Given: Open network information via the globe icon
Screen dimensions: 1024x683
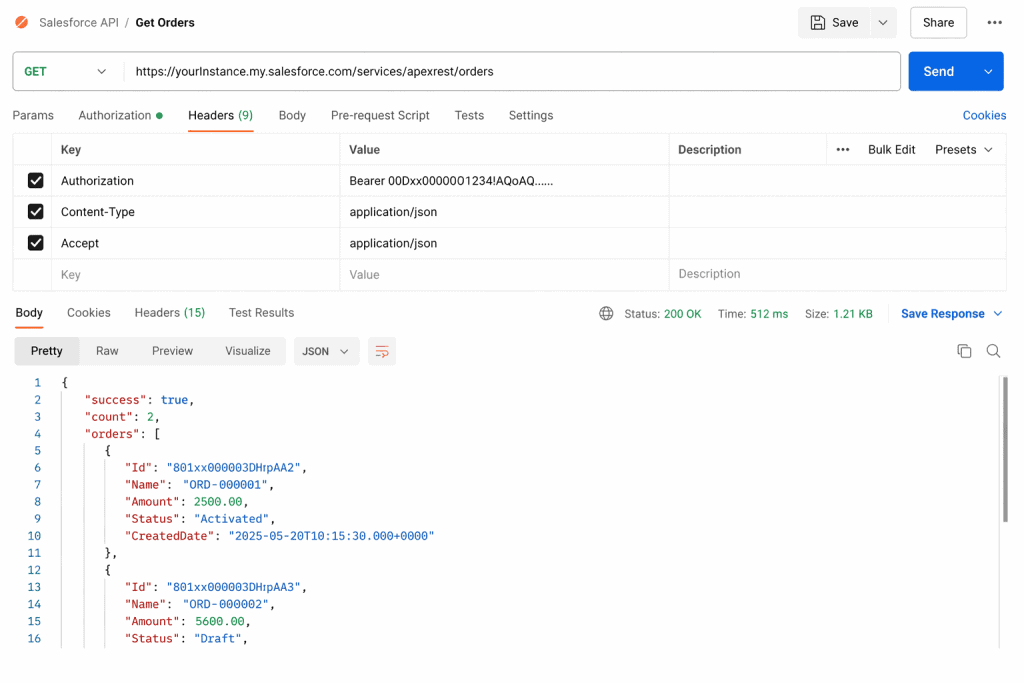Looking at the screenshot, I should coord(606,313).
